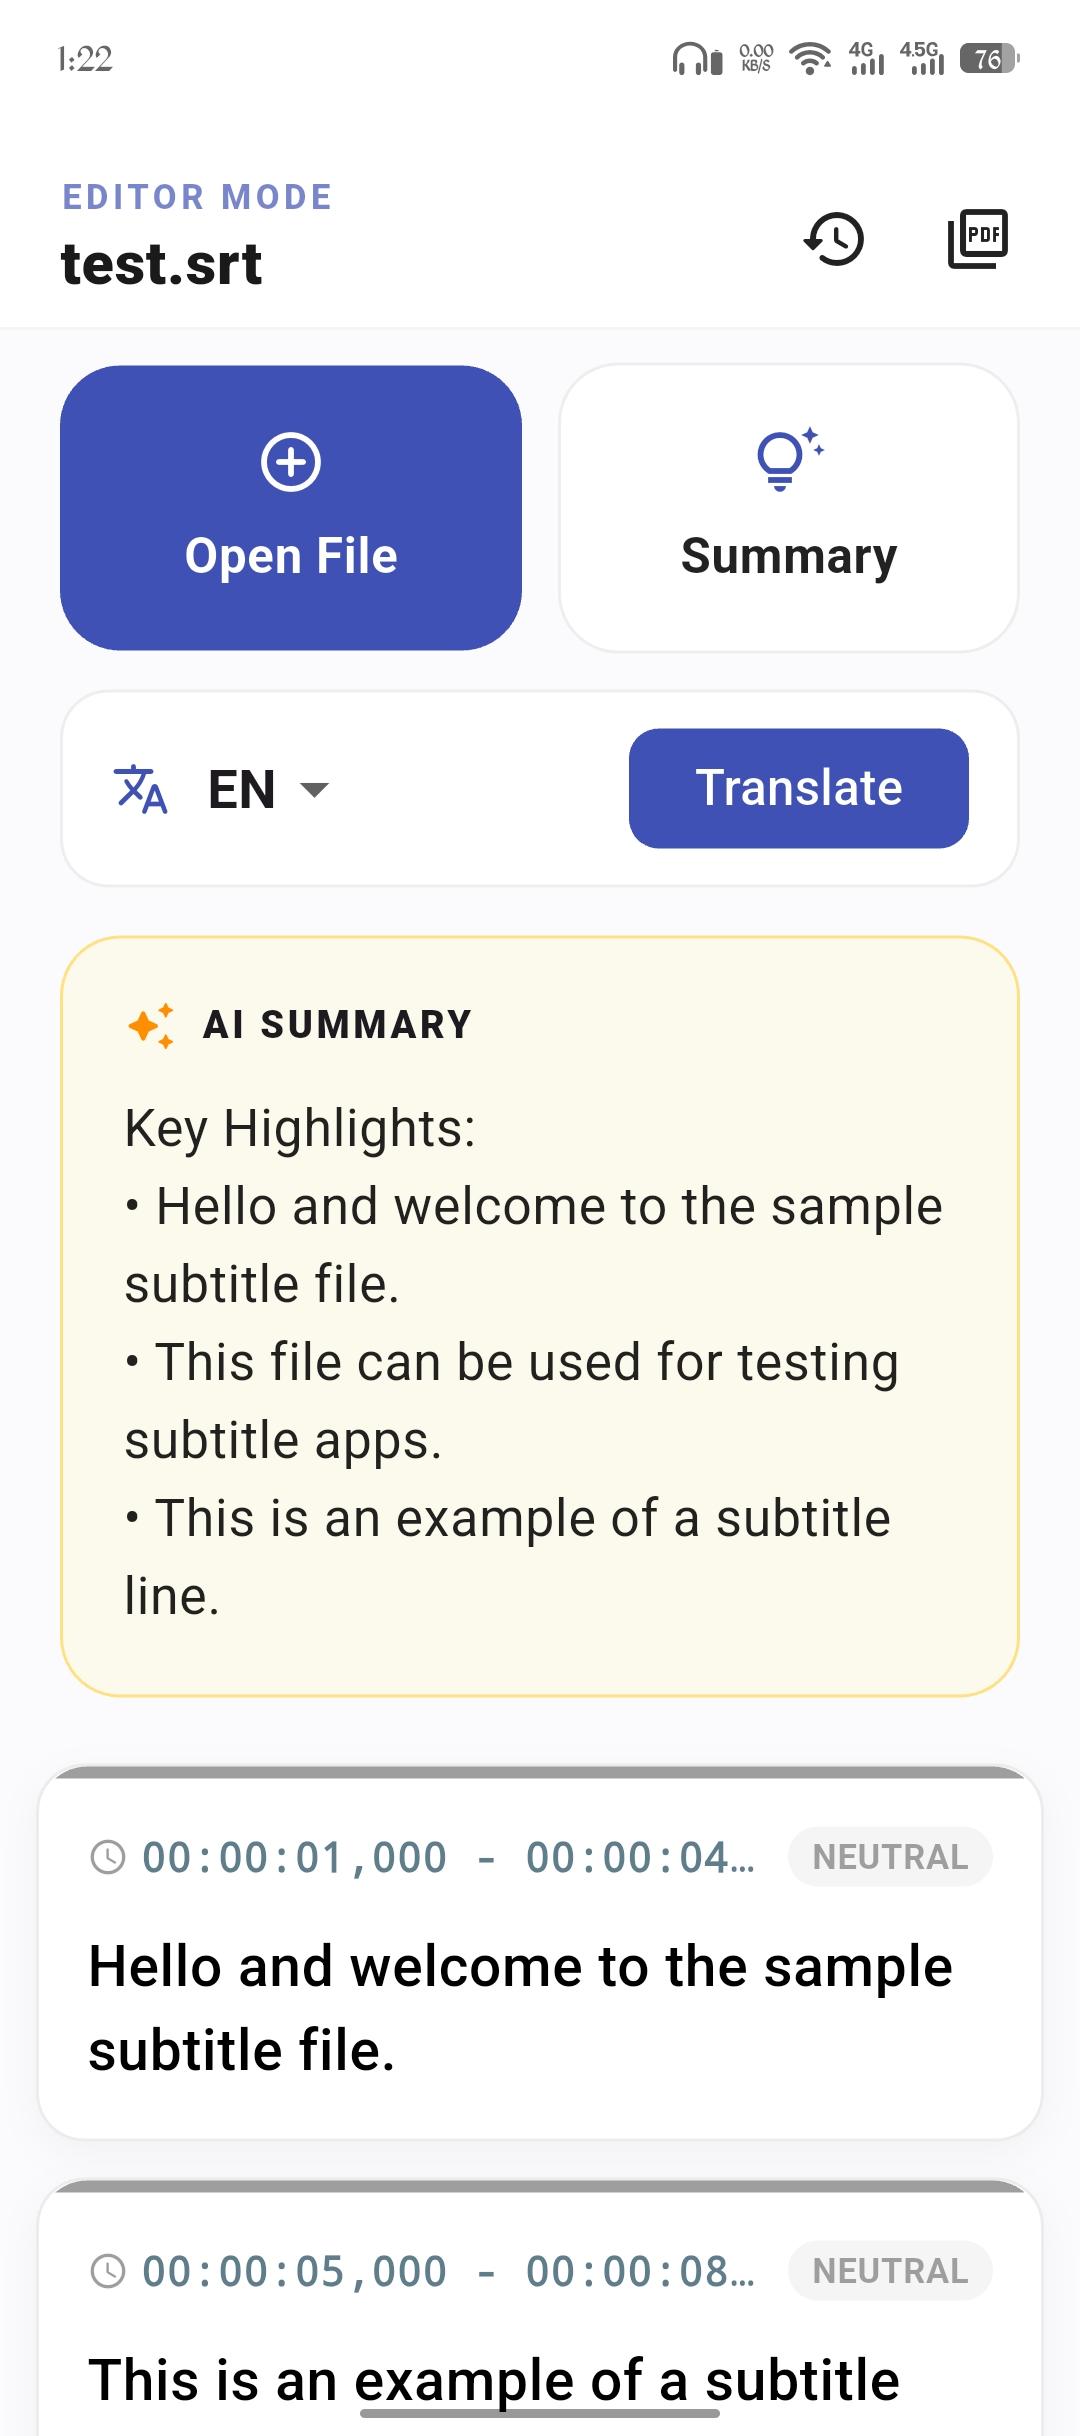Tap the translate language icon

[x=141, y=789]
